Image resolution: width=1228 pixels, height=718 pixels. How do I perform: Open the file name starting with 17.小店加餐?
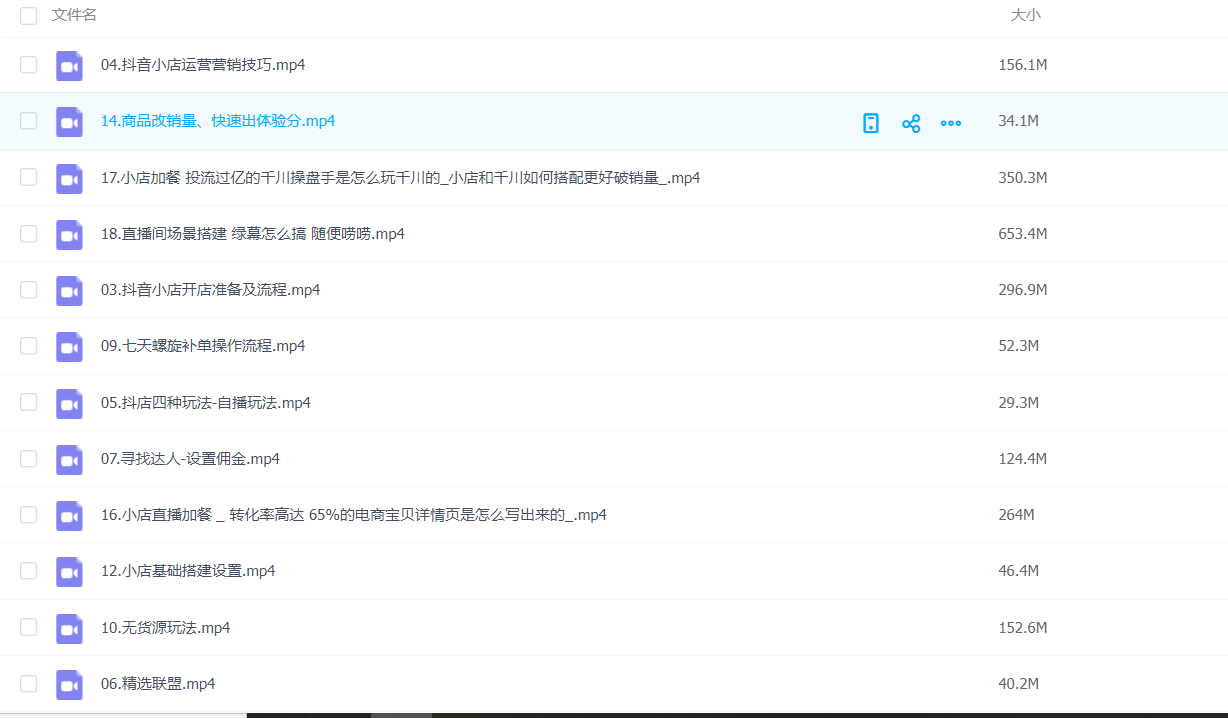coord(401,178)
